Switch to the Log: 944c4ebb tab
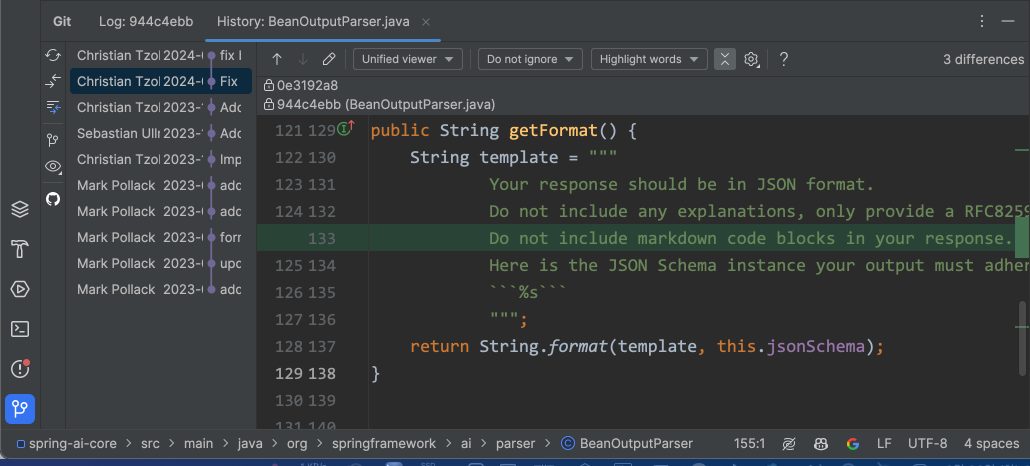The image size is (1030, 466). click(146, 21)
